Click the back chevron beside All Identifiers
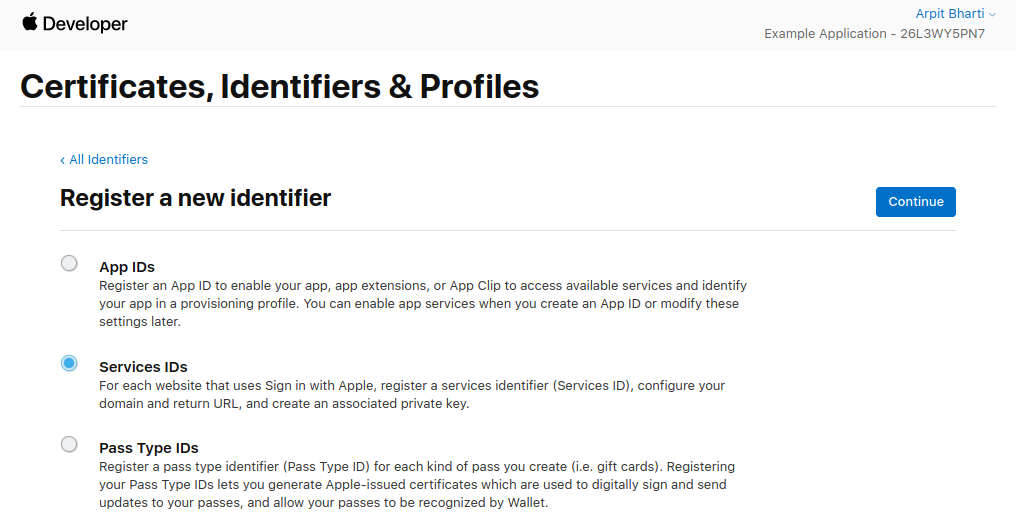The image size is (1016, 528). (x=62, y=160)
